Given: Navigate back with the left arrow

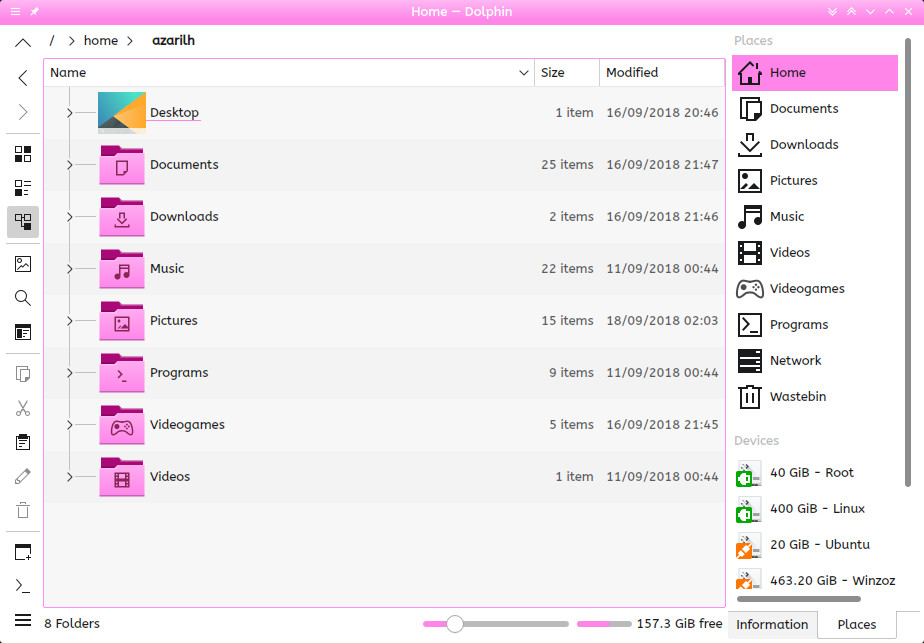Looking at the screenshot, I should pos(23,78).
